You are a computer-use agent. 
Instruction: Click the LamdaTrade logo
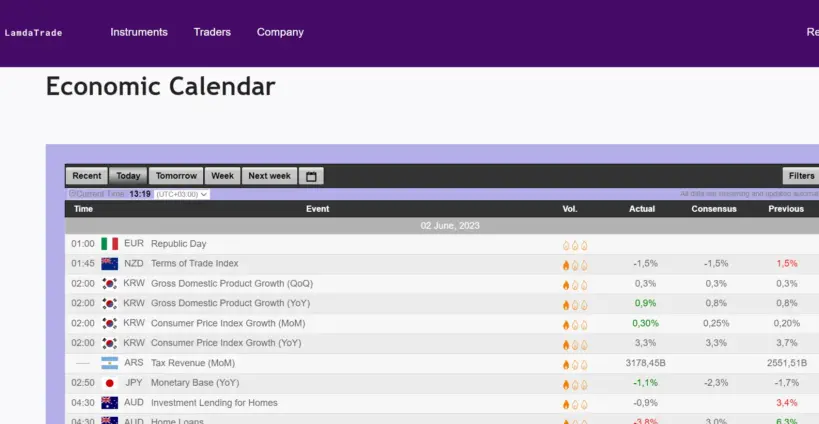pyautogui.click(x=33, y=33)
